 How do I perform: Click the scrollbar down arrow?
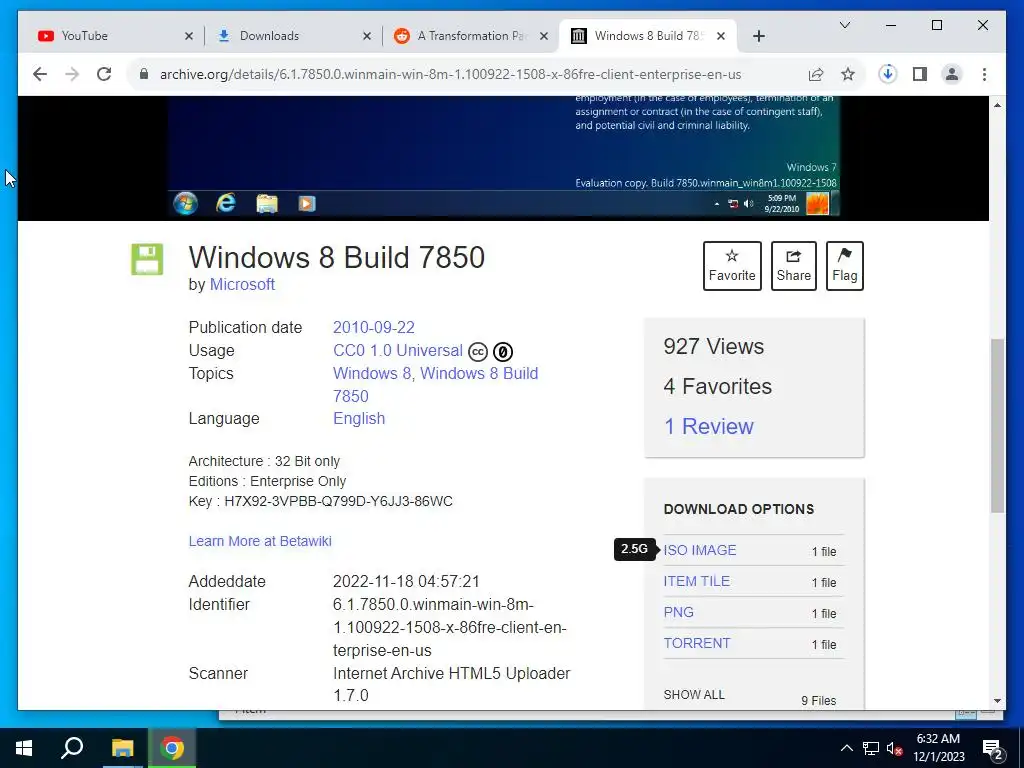(x=997, y=701)
